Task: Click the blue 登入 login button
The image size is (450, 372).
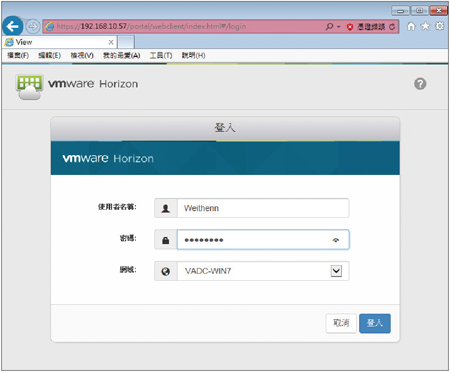Action: 375,323
